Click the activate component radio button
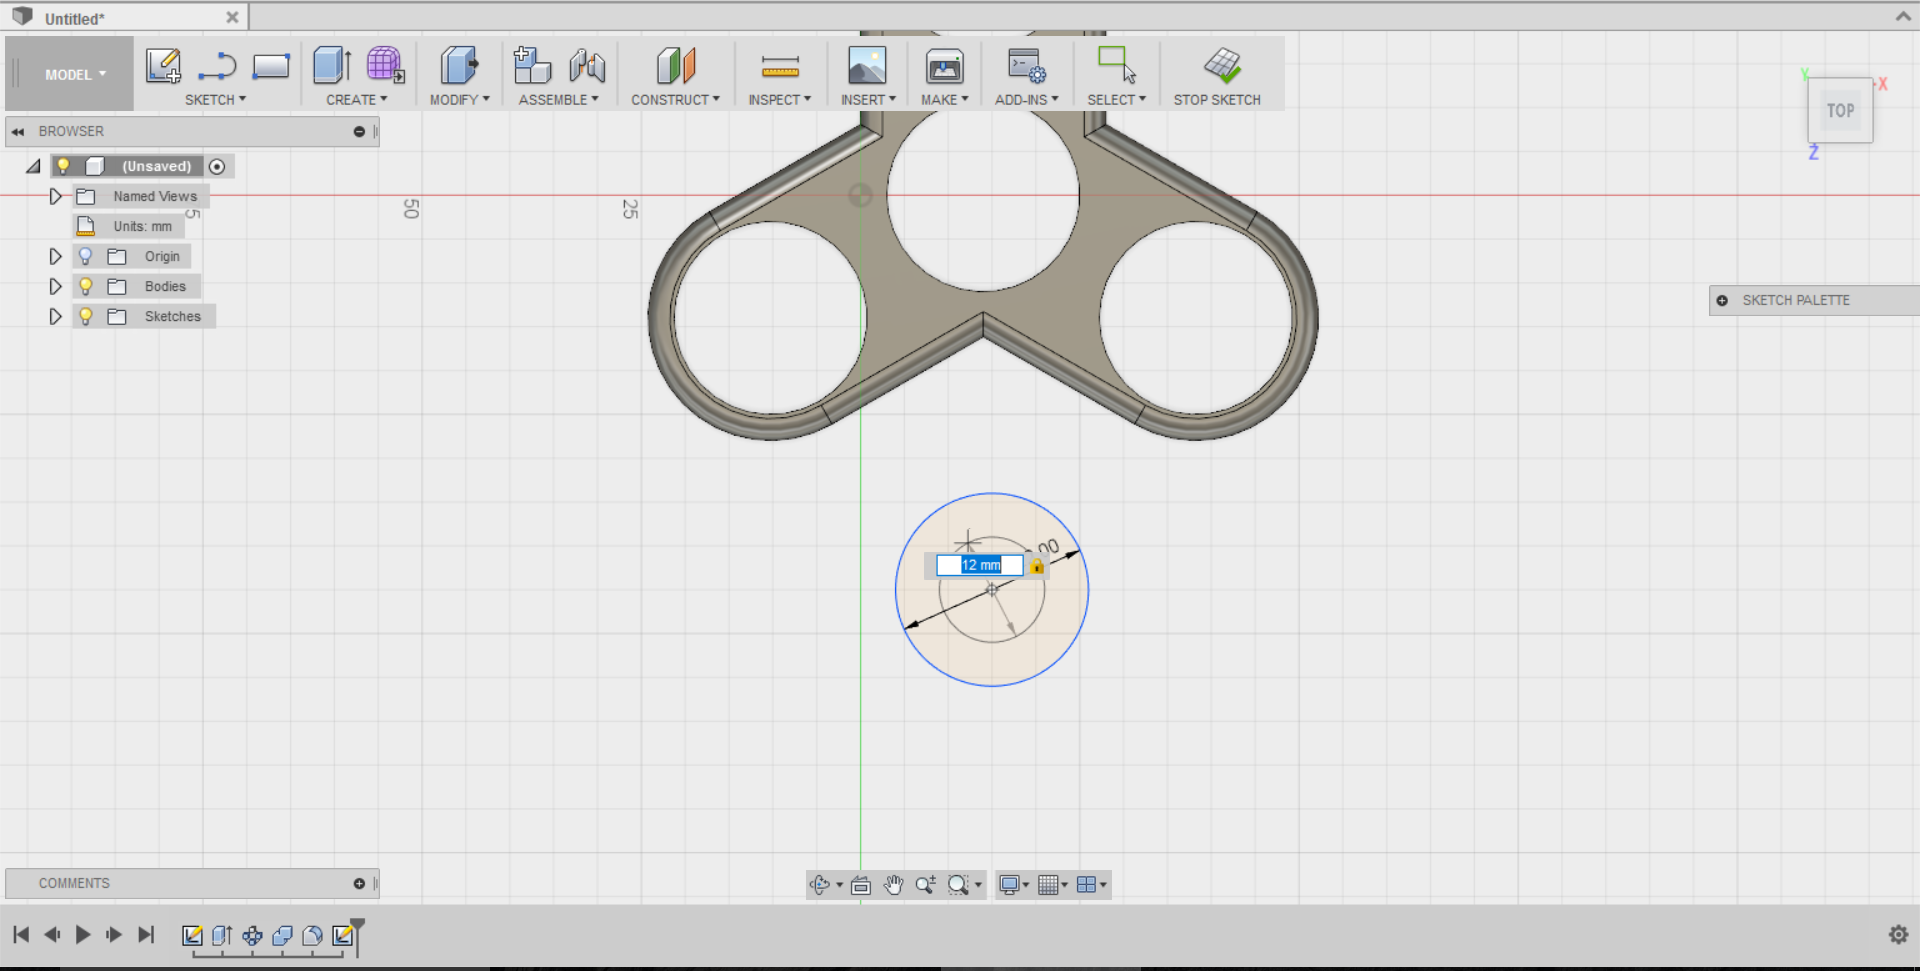Screen dimensions: 1920x971 click(x=217, y=167)
